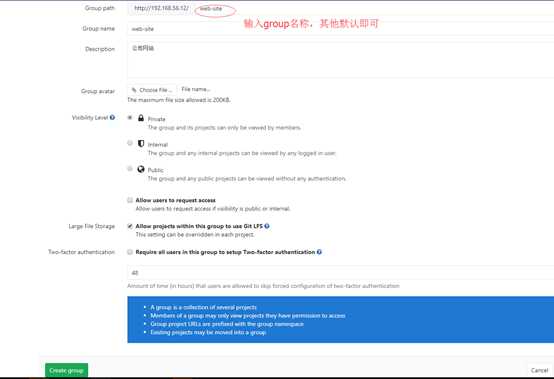554x379 pixels.
Task: Click the Create group button
Action: coord(66,370)
